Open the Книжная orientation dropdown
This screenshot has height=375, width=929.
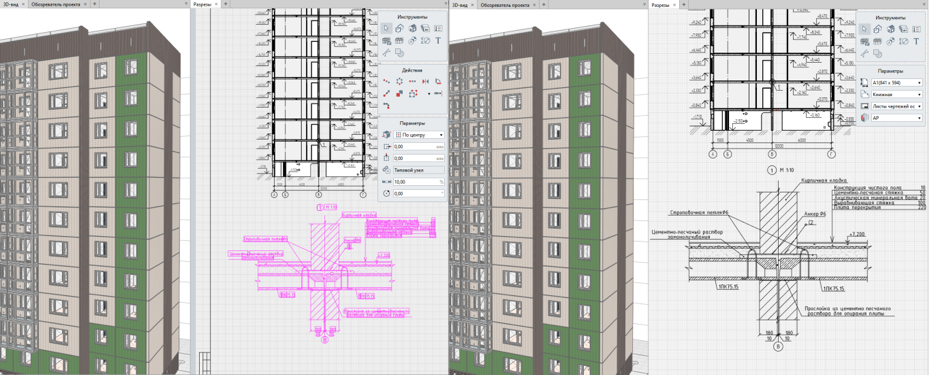pyautogui.click(x=897, y=94)
